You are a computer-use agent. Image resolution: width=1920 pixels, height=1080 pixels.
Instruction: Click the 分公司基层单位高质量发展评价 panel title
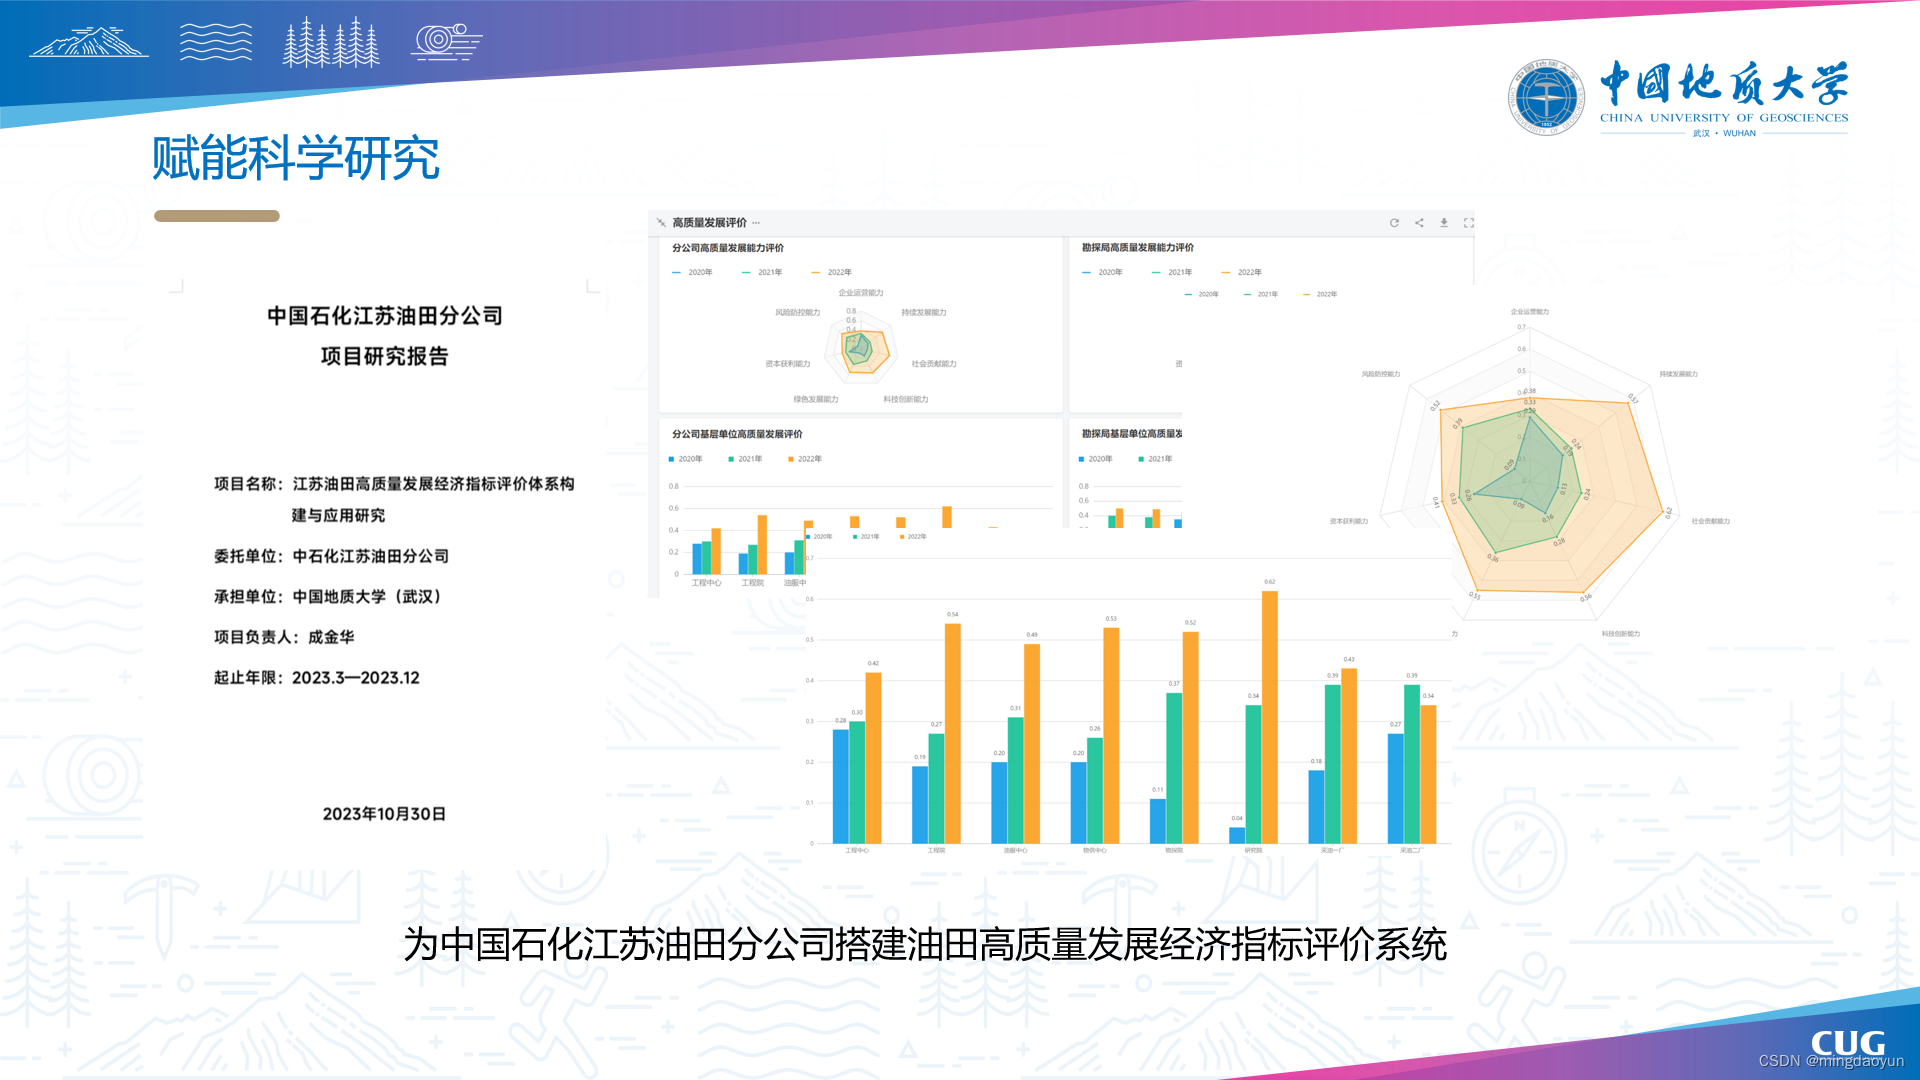[737, 434]
